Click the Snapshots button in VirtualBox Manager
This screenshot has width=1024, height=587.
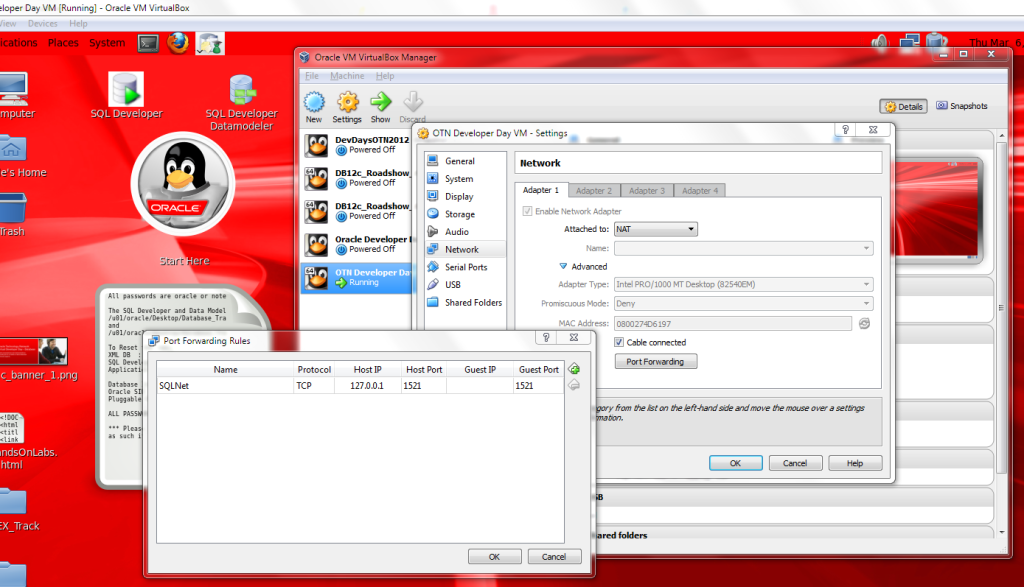(x=962, y=106)
